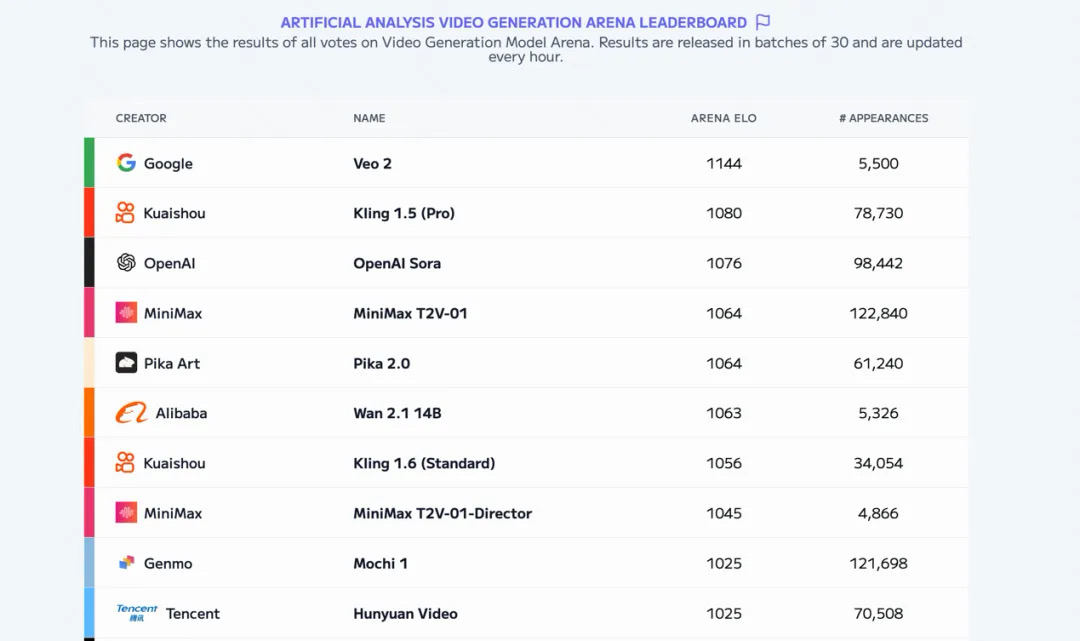The height and width of the screenshot is (641, 1080).
Task: Click the Creator column header
Action: 141,118
